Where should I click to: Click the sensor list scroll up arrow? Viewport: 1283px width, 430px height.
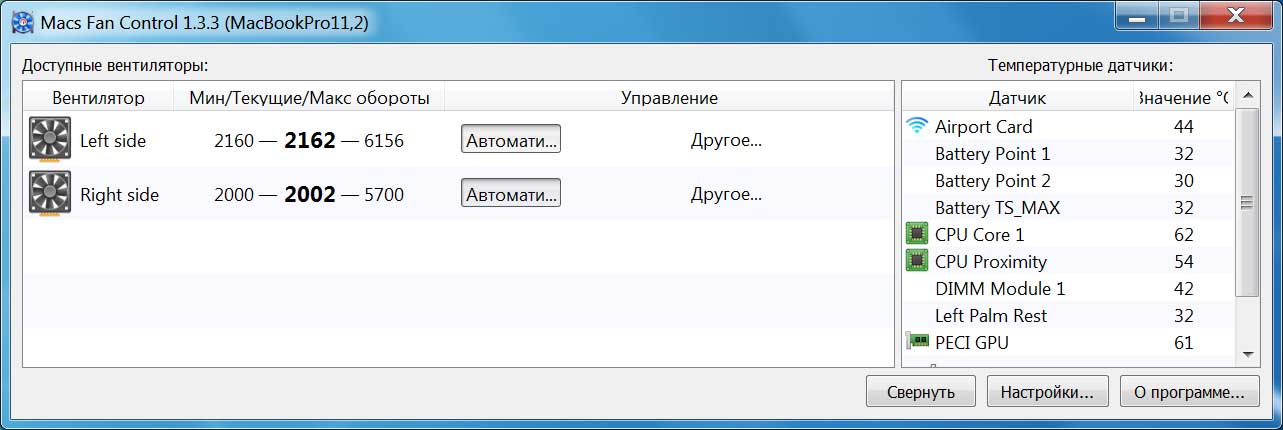(x=1247, y=95)
